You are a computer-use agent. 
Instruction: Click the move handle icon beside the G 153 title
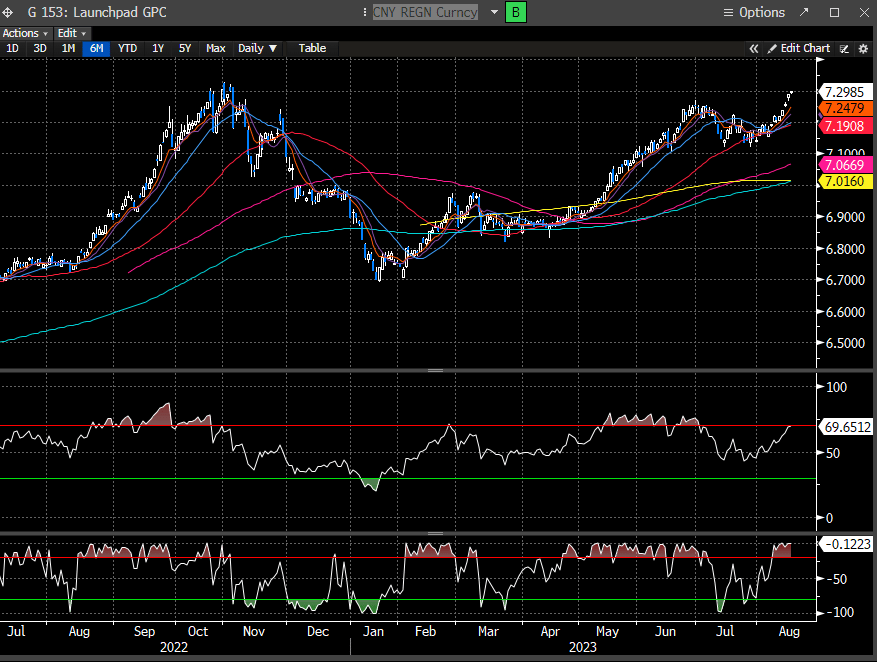[x=10, y=12]
